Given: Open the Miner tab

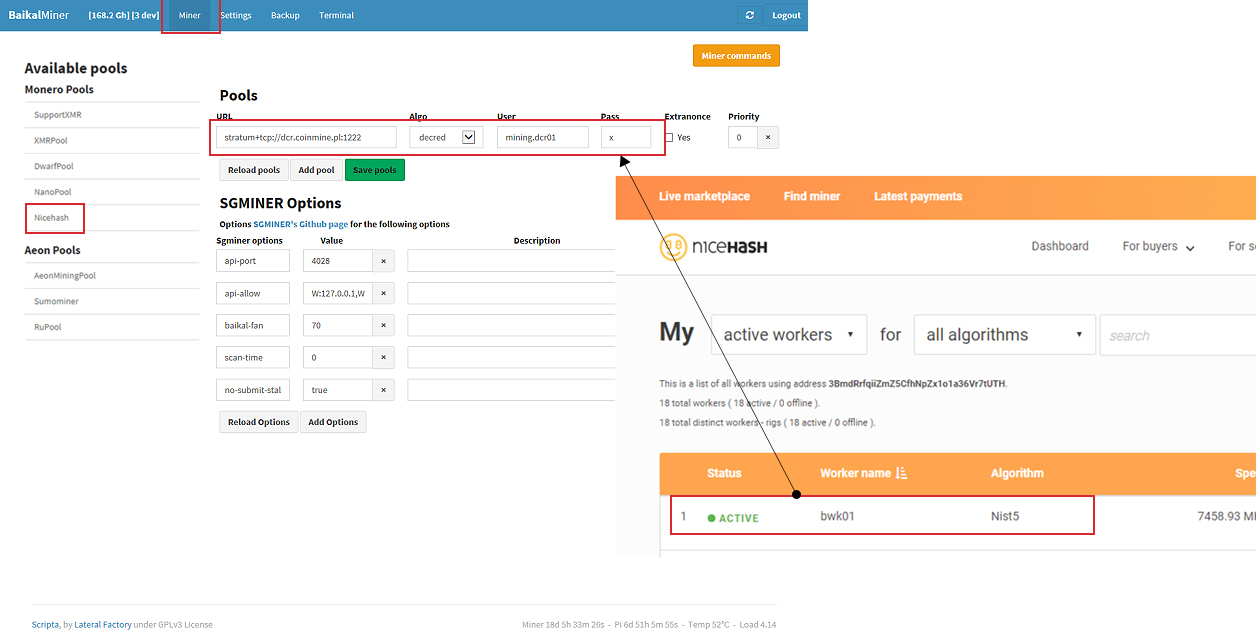Looking at the screenshot, I should click(190, 15).
